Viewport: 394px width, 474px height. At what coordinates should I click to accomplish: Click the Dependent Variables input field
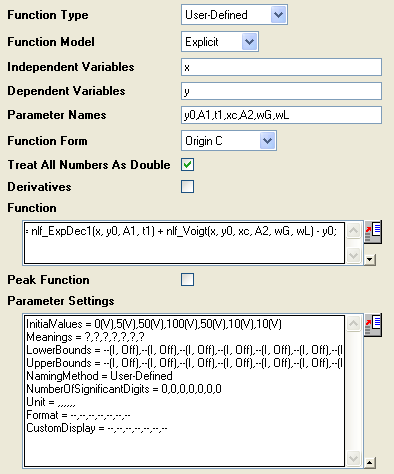281,91
